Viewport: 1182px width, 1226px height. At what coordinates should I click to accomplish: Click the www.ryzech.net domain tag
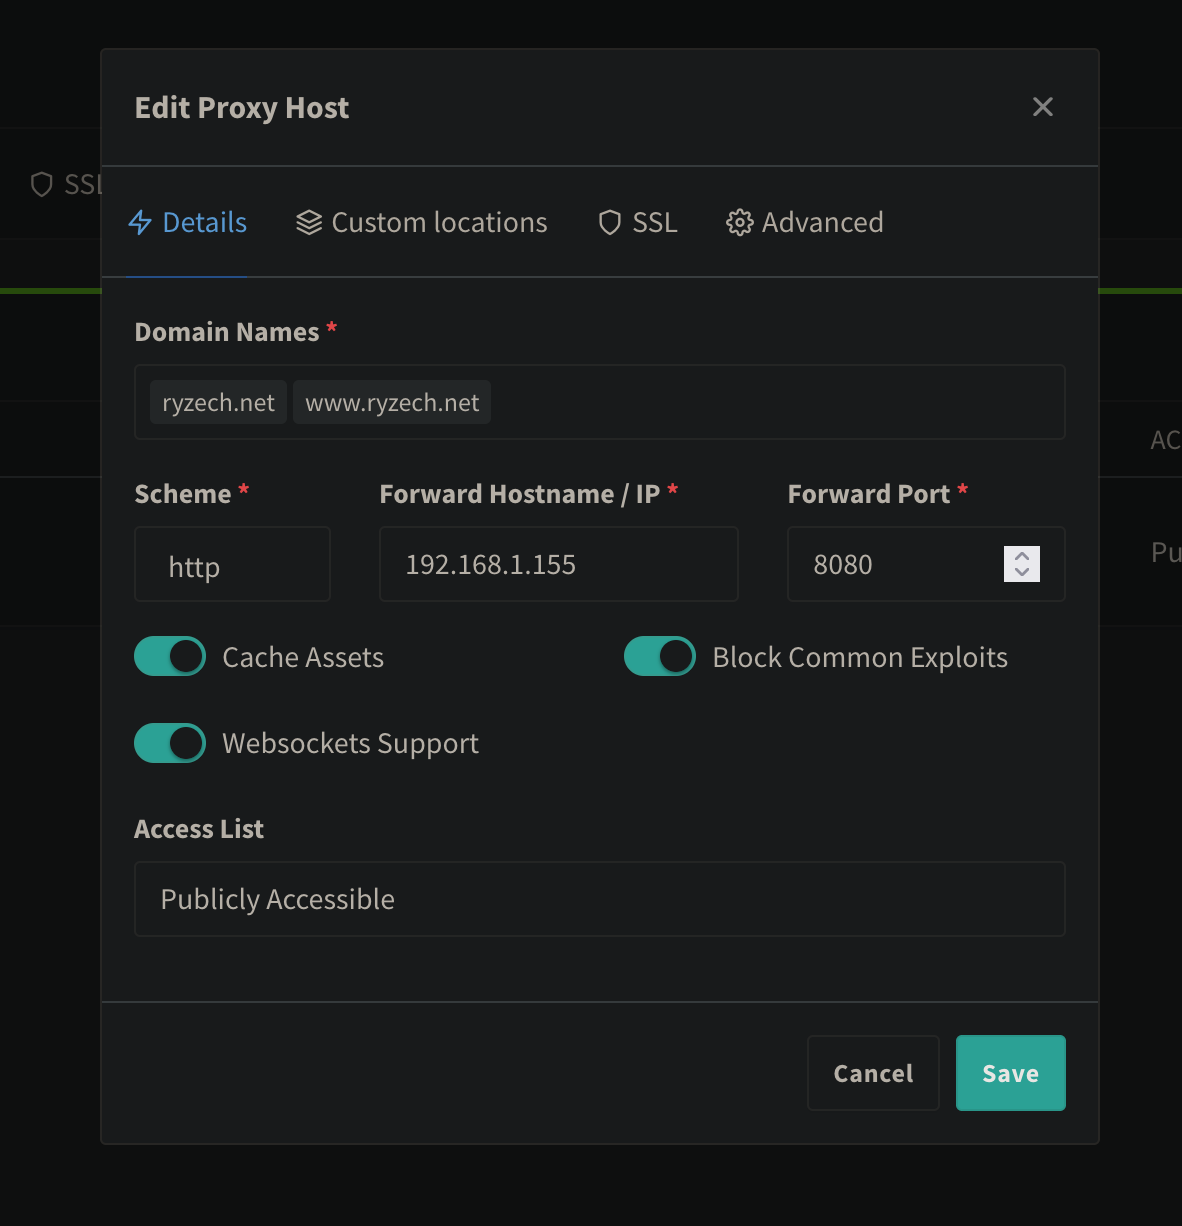[392, 402]
